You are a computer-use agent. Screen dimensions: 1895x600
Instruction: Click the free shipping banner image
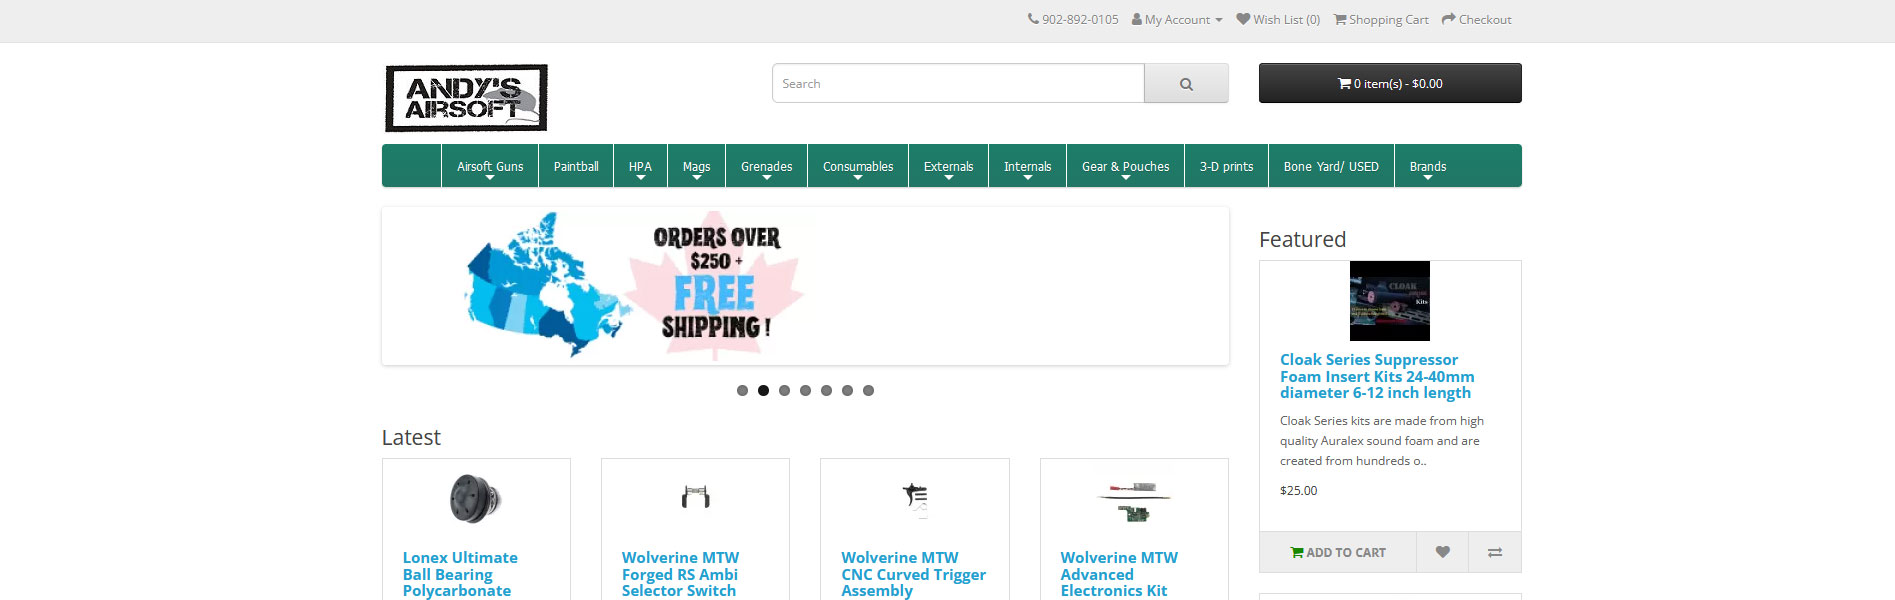805,286
